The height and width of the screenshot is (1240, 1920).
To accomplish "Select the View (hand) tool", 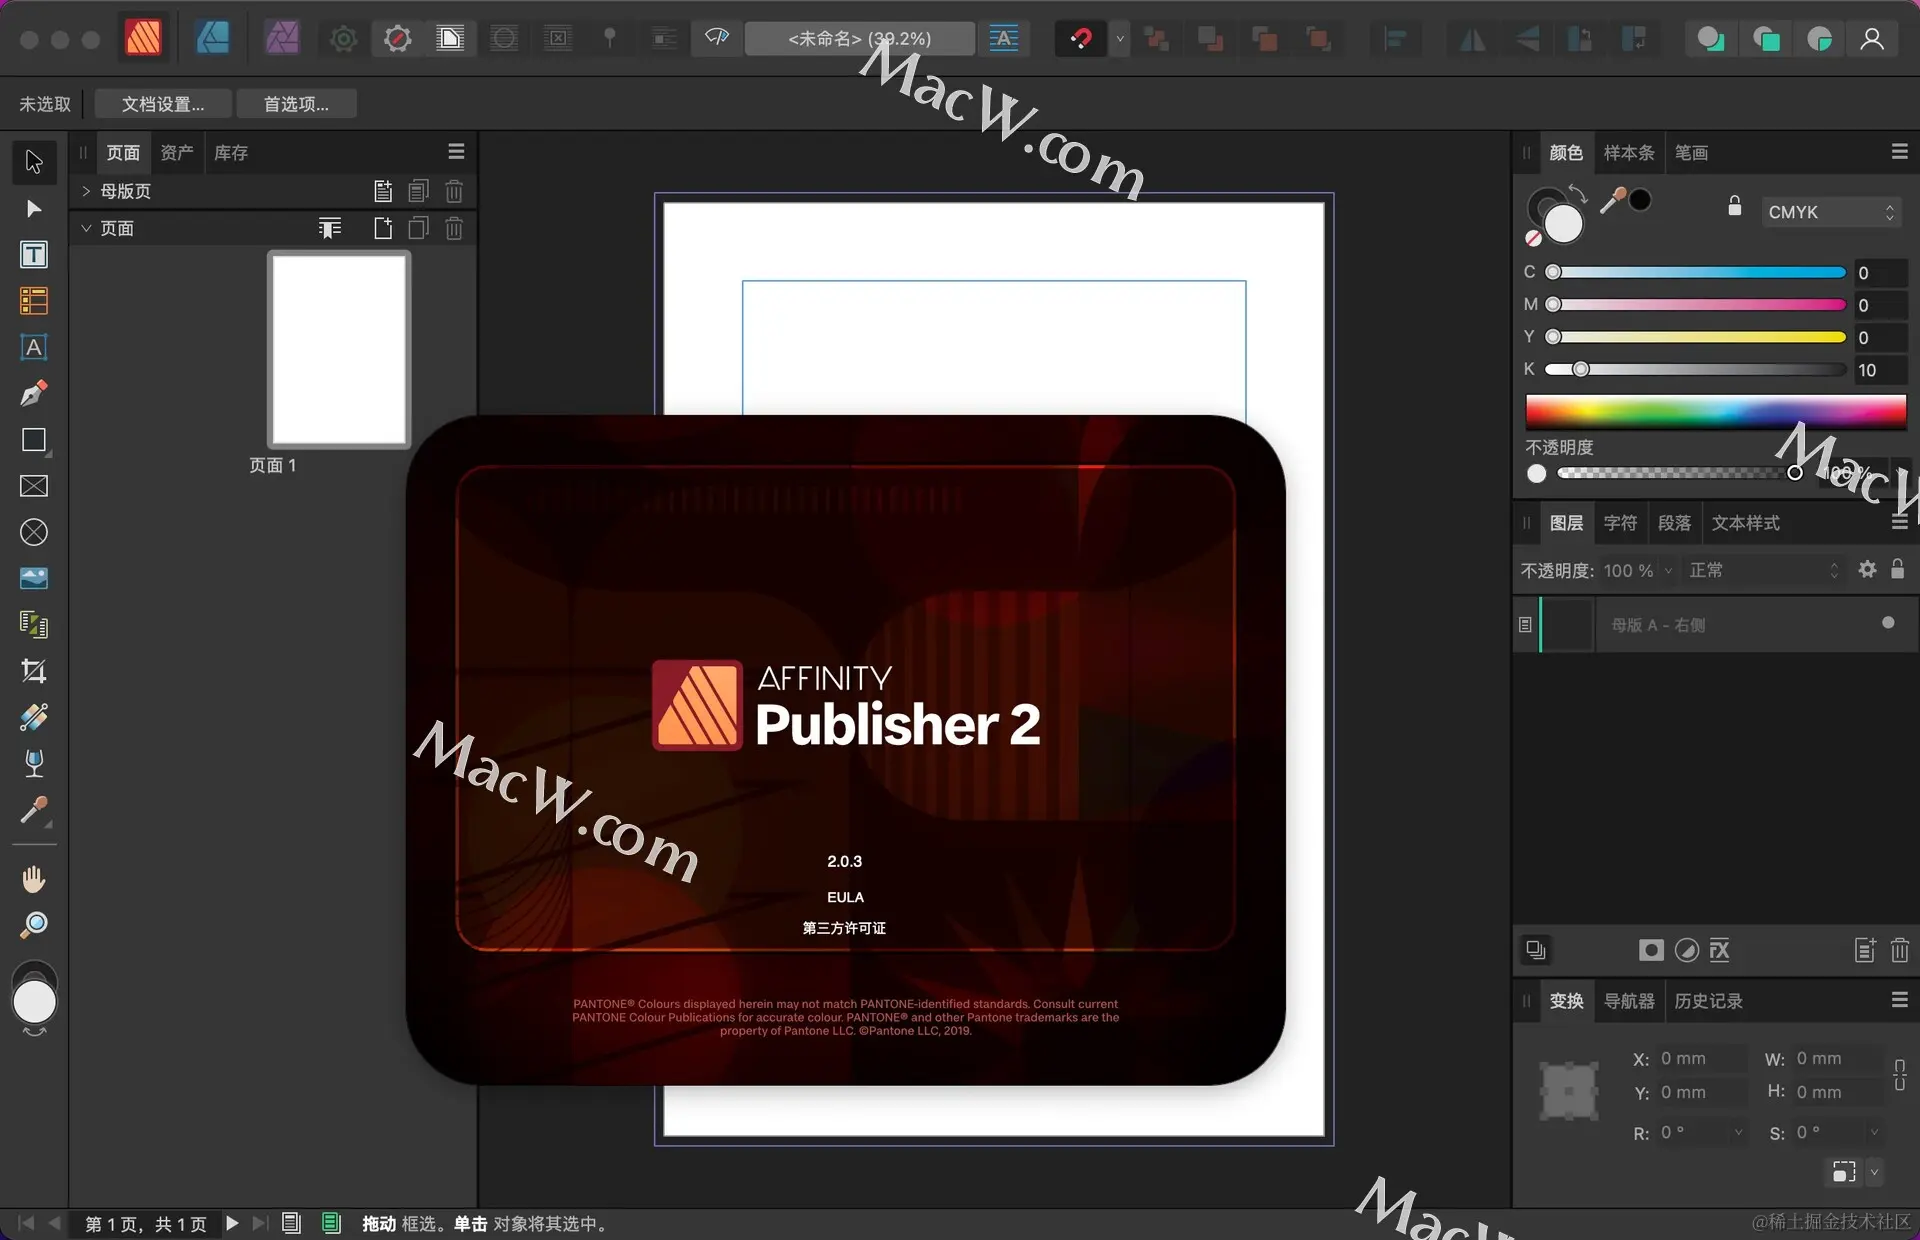I will (x=33, y=879).
